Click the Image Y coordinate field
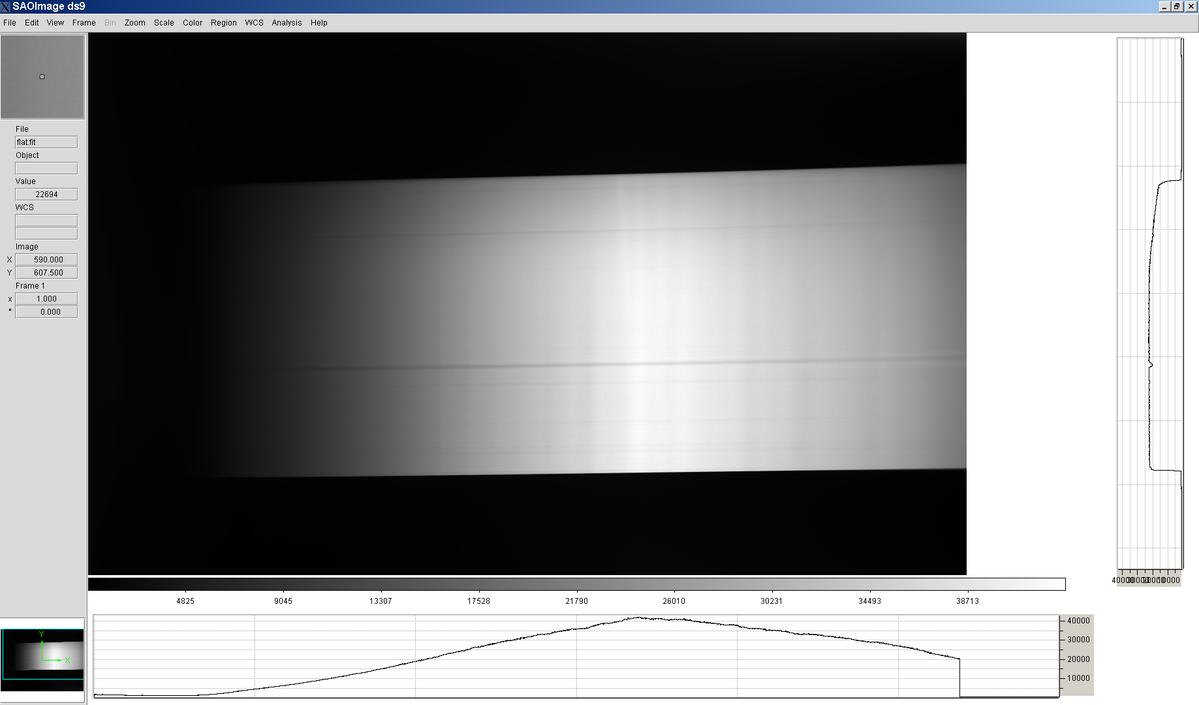Screen dimensions: 1199x705 tap(45, 272)
